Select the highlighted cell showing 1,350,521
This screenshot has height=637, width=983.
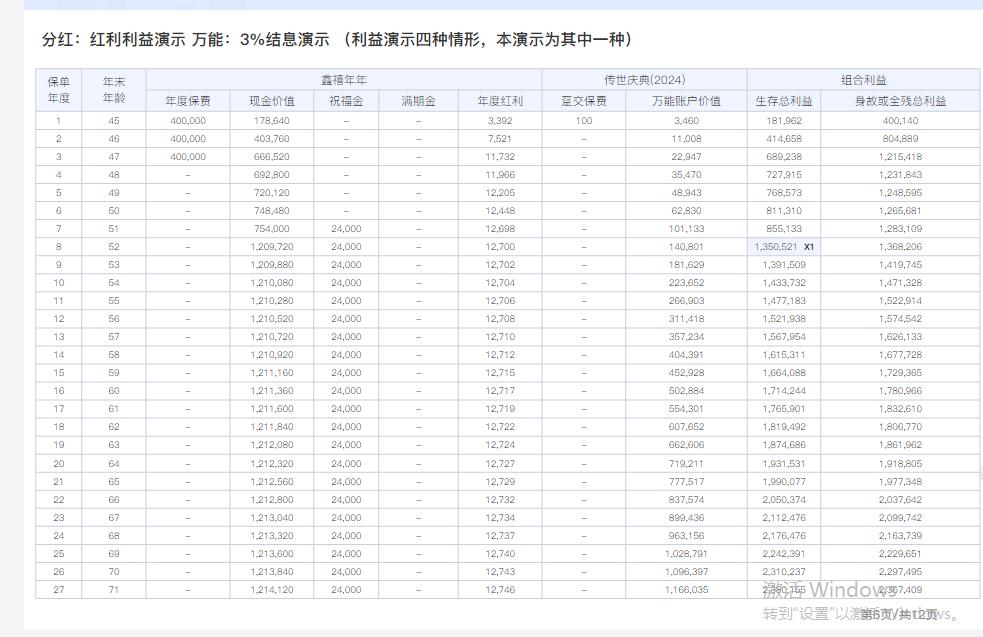[775, 246]
